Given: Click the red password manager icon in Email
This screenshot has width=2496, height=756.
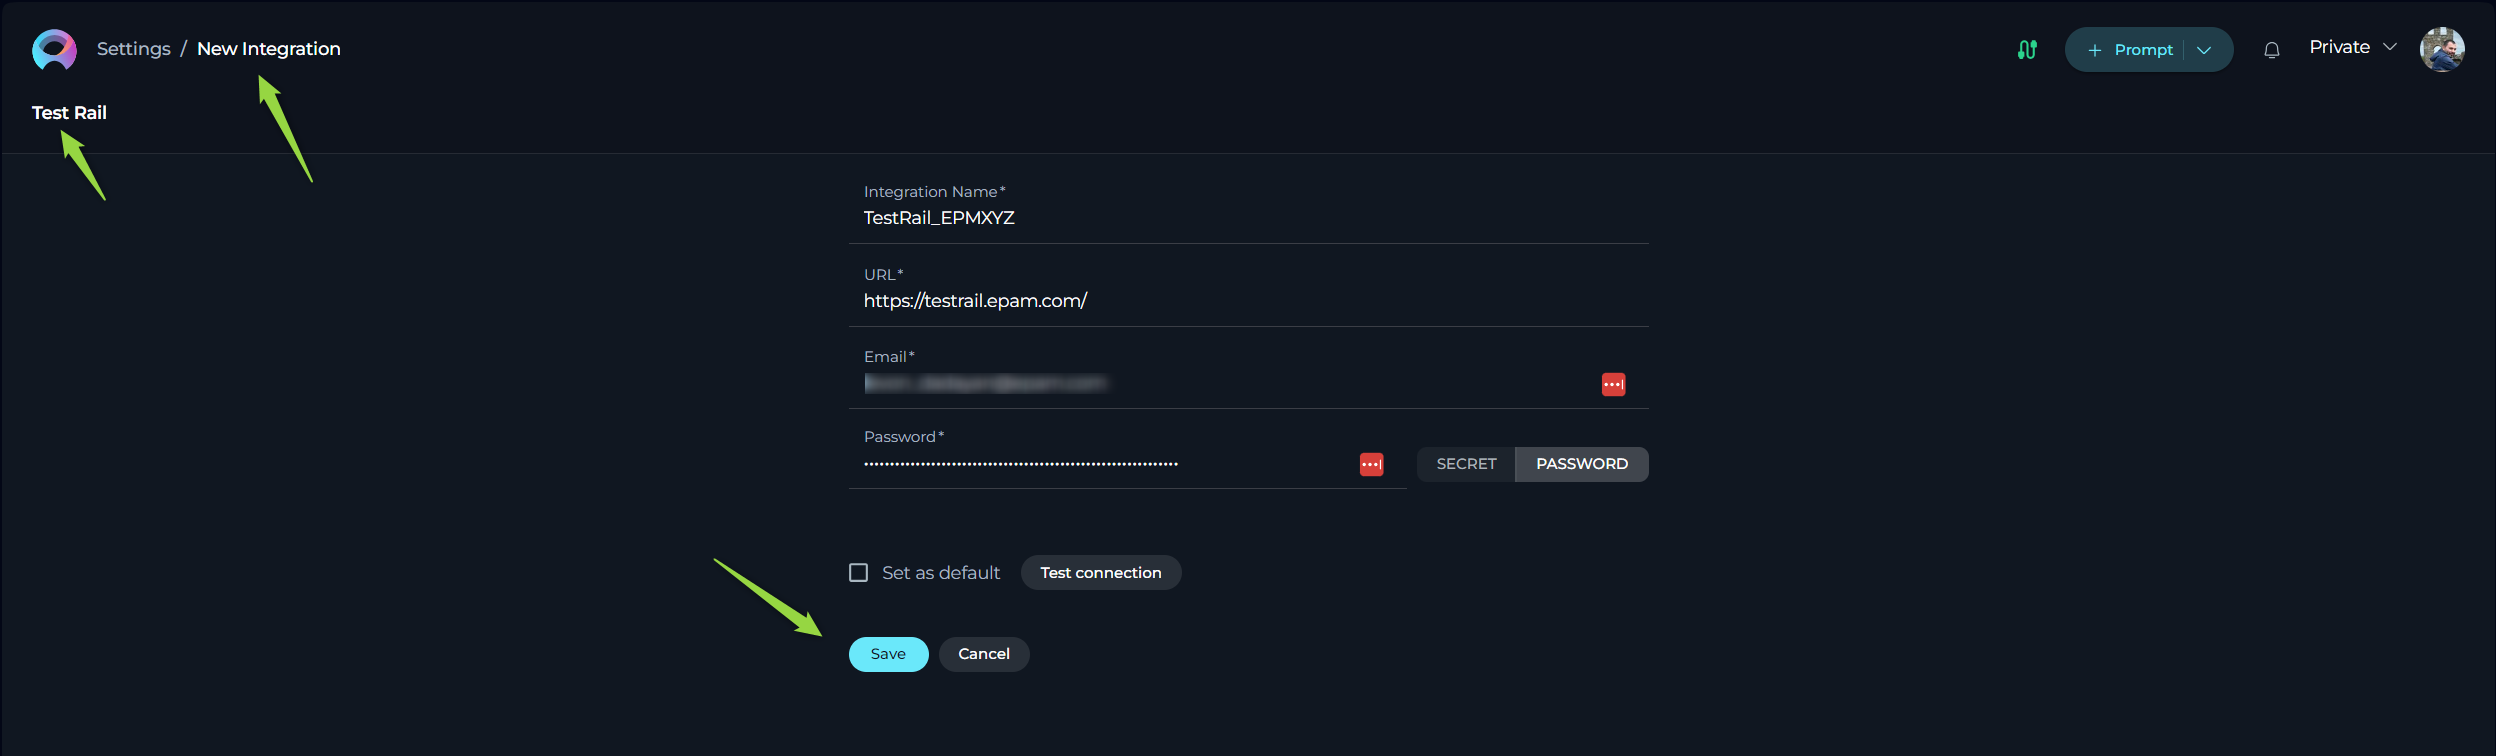Looking at the screenshot, I should tap(1613, 384).
